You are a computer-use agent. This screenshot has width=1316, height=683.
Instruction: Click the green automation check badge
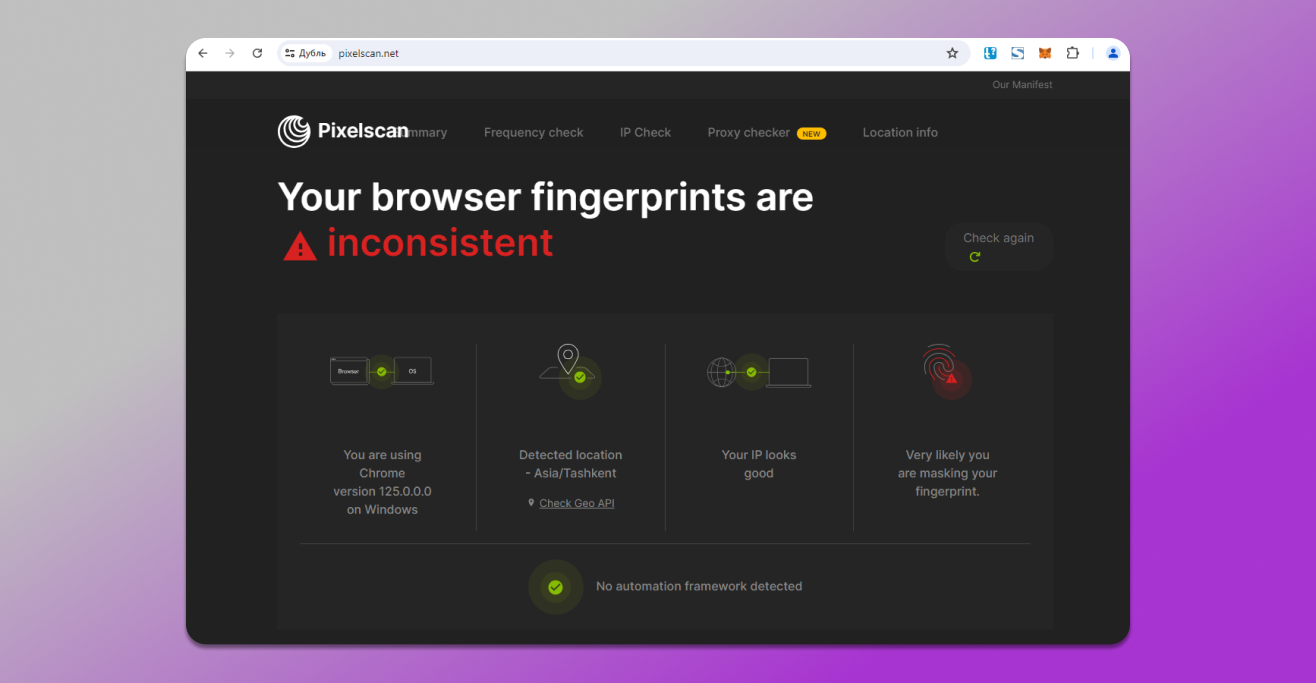click(x=556, y=587)
